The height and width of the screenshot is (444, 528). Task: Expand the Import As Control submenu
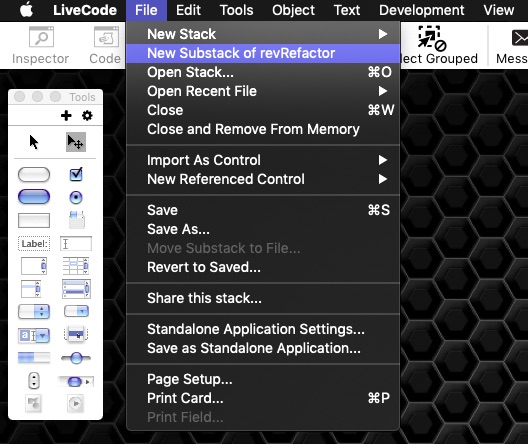click(263, 160)
